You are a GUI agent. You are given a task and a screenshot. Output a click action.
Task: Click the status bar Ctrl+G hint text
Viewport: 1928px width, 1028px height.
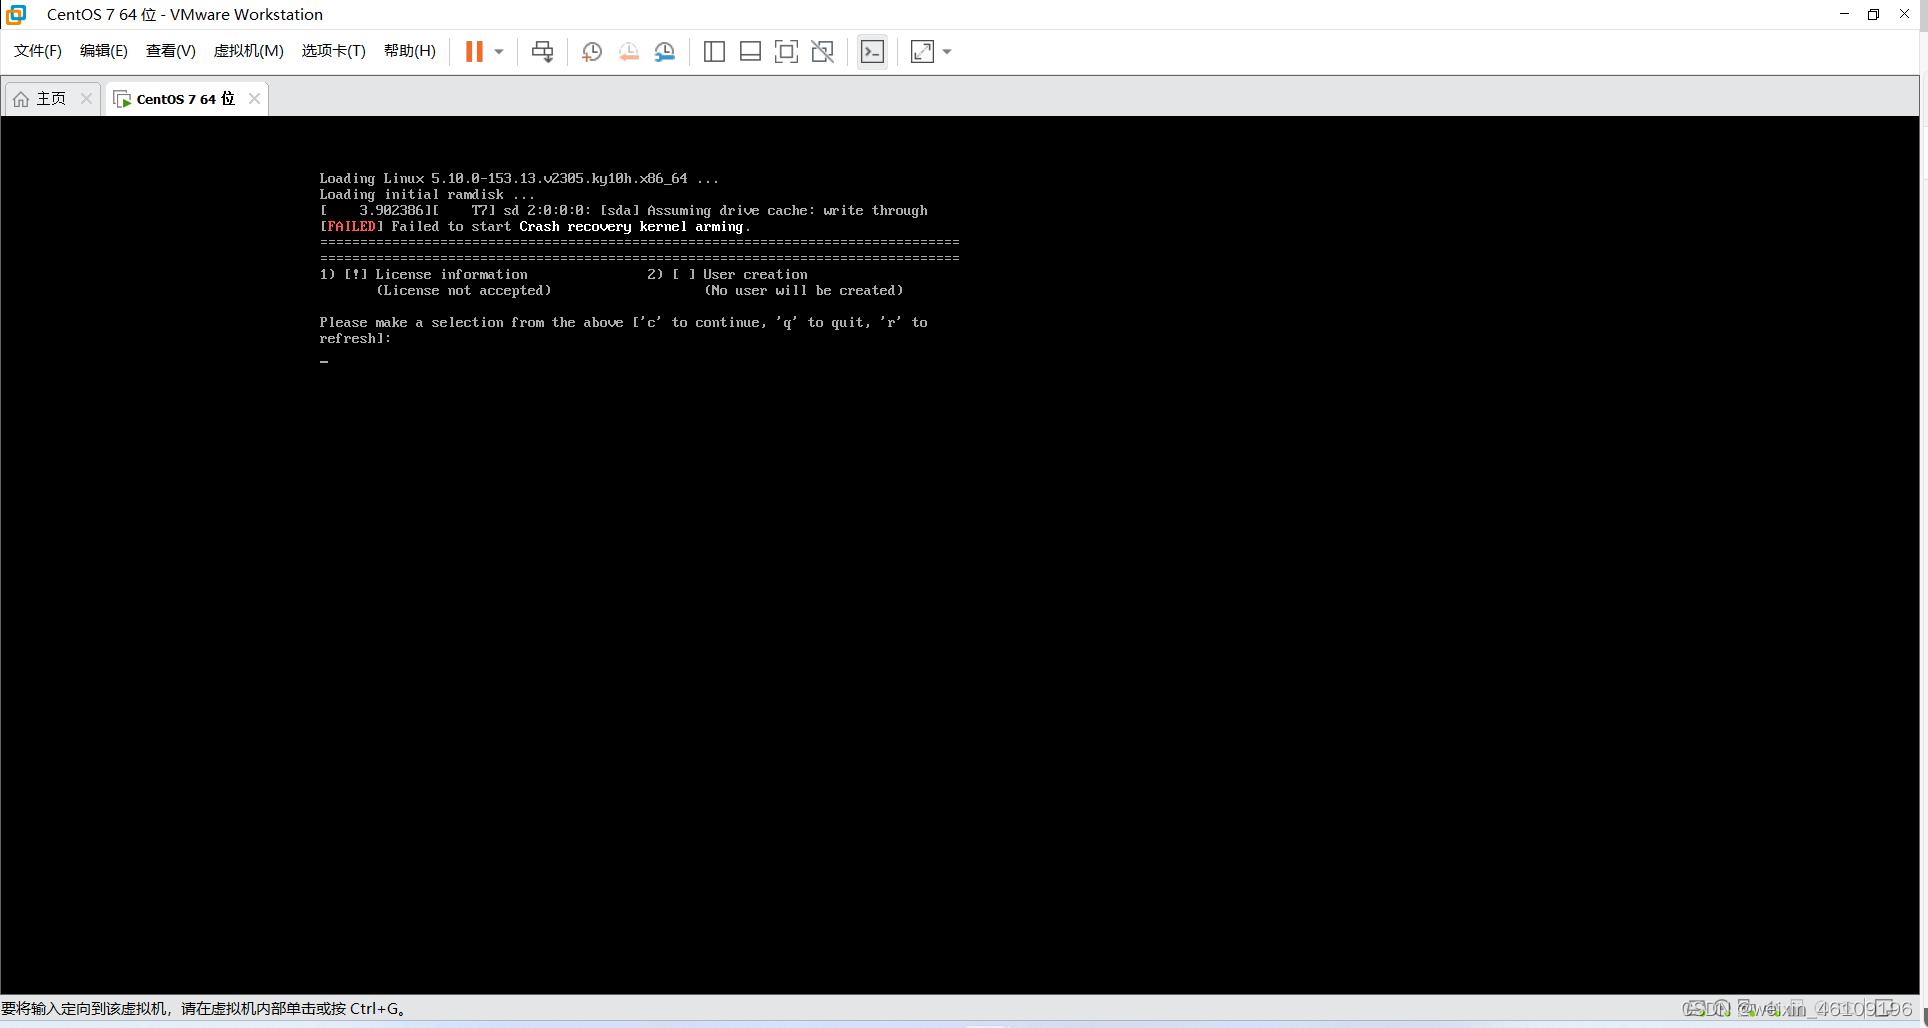pyautogui.click(x=204, y=1008)
